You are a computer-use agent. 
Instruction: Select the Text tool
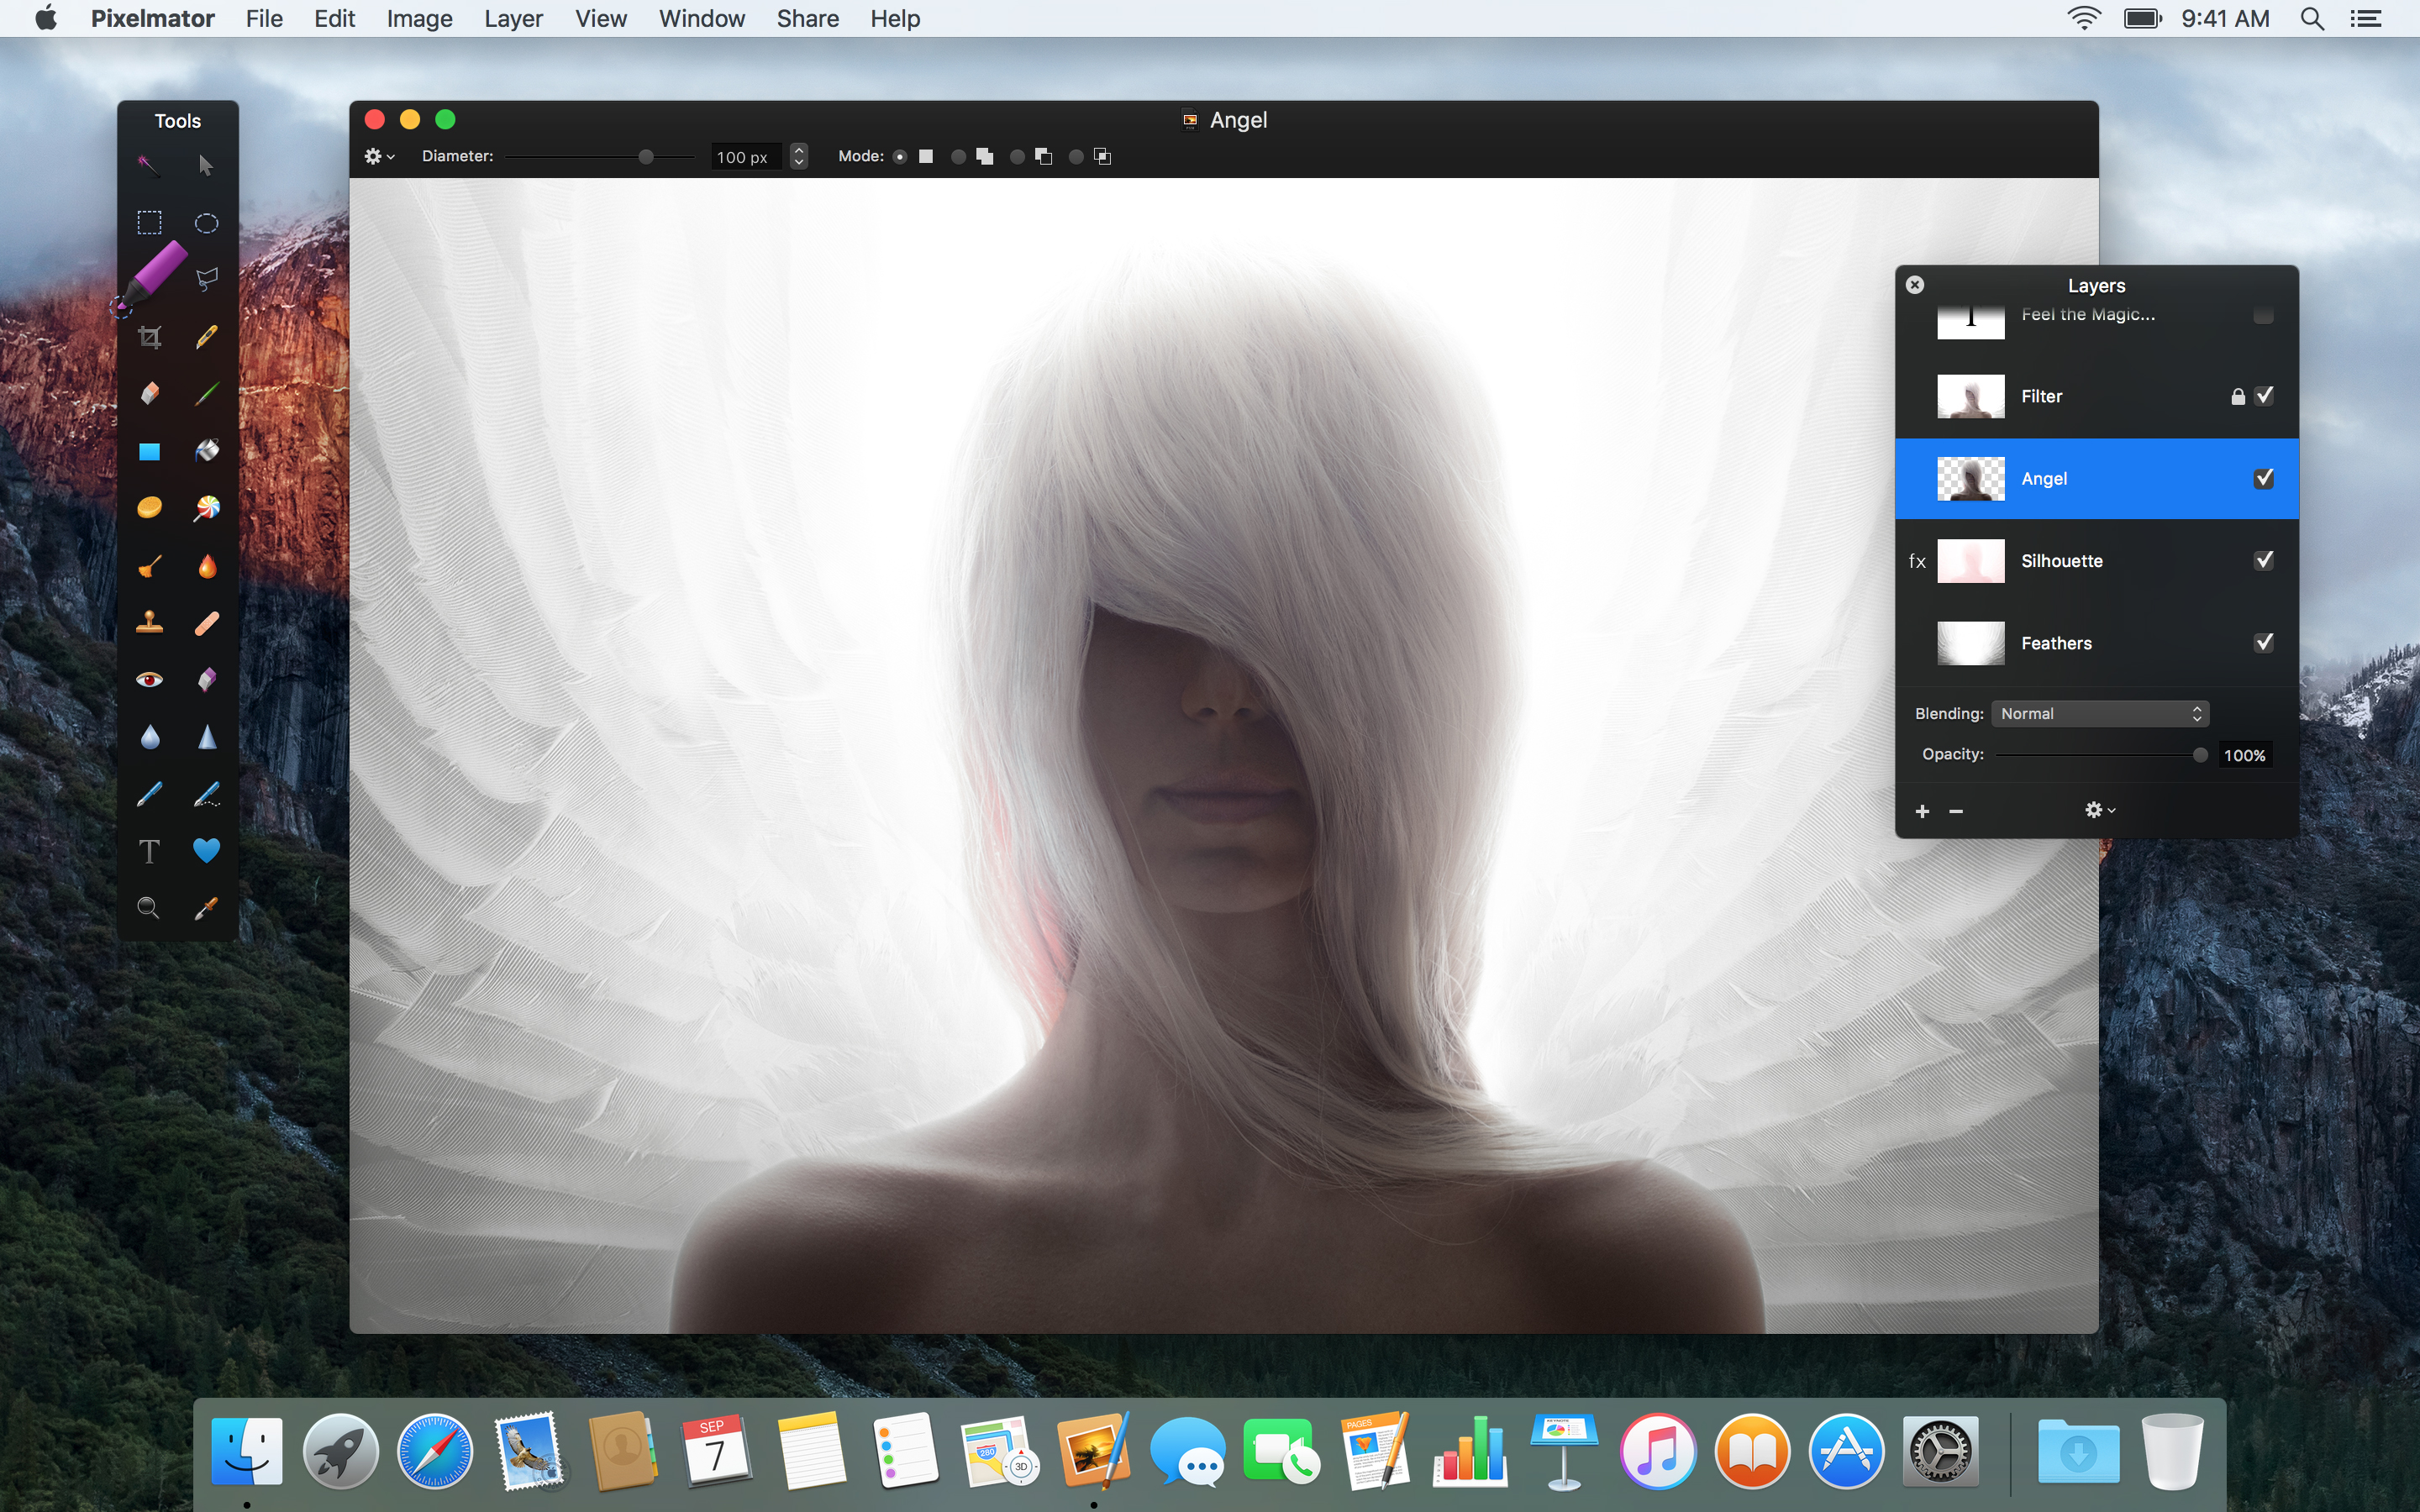[x=148, y=850]
